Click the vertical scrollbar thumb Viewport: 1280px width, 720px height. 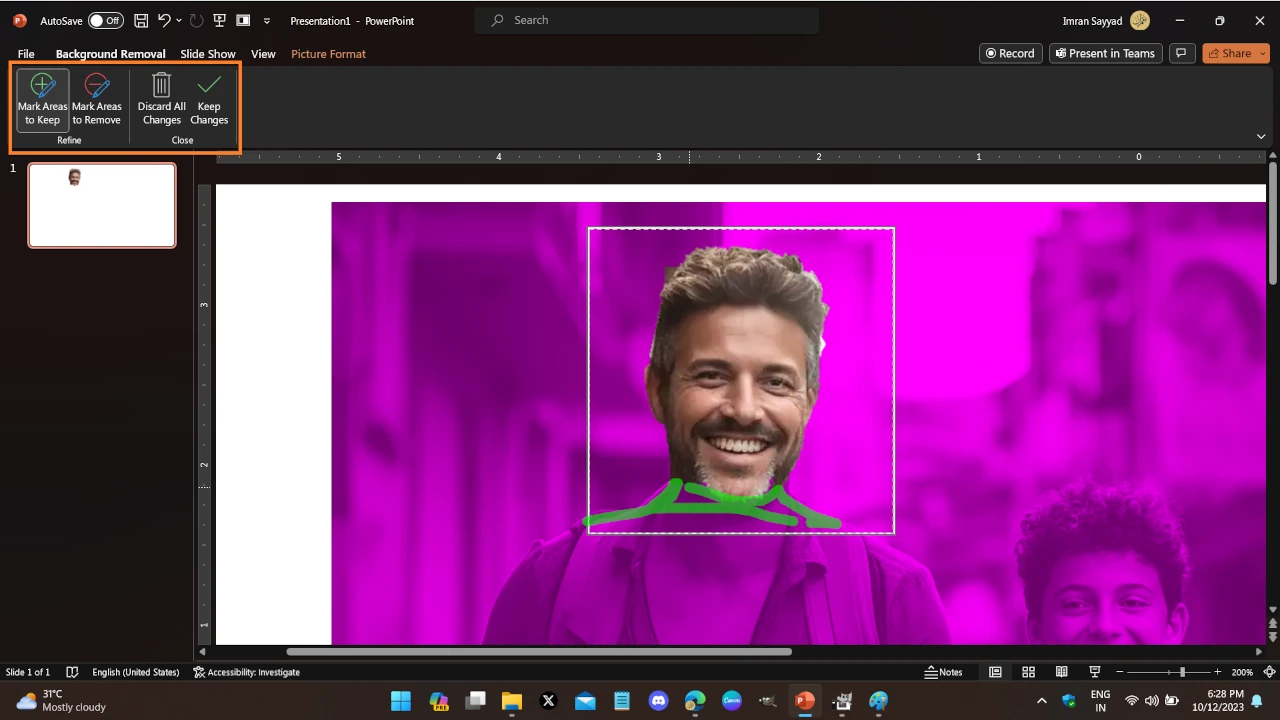pyautogui.click(x=1273, y=223)
